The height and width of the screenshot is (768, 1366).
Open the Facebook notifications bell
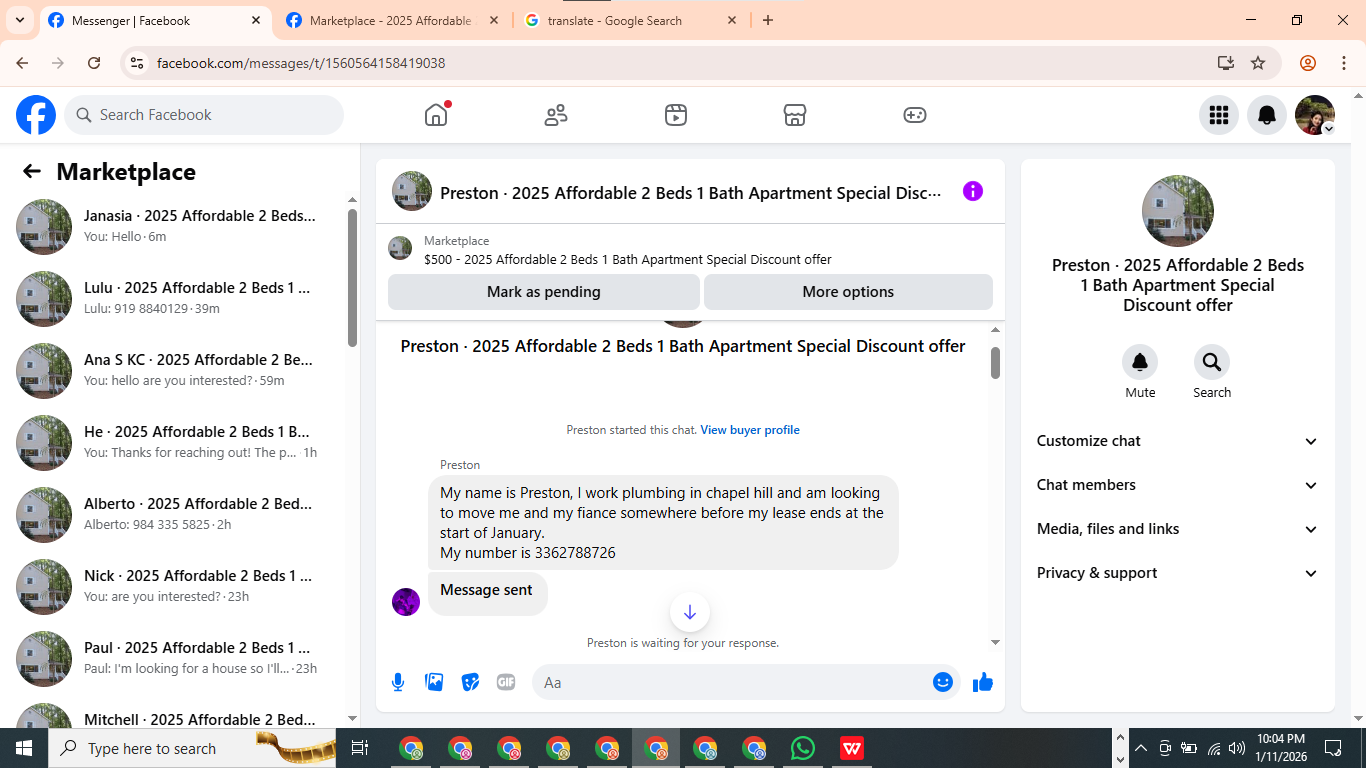(x=1267, y=115)
